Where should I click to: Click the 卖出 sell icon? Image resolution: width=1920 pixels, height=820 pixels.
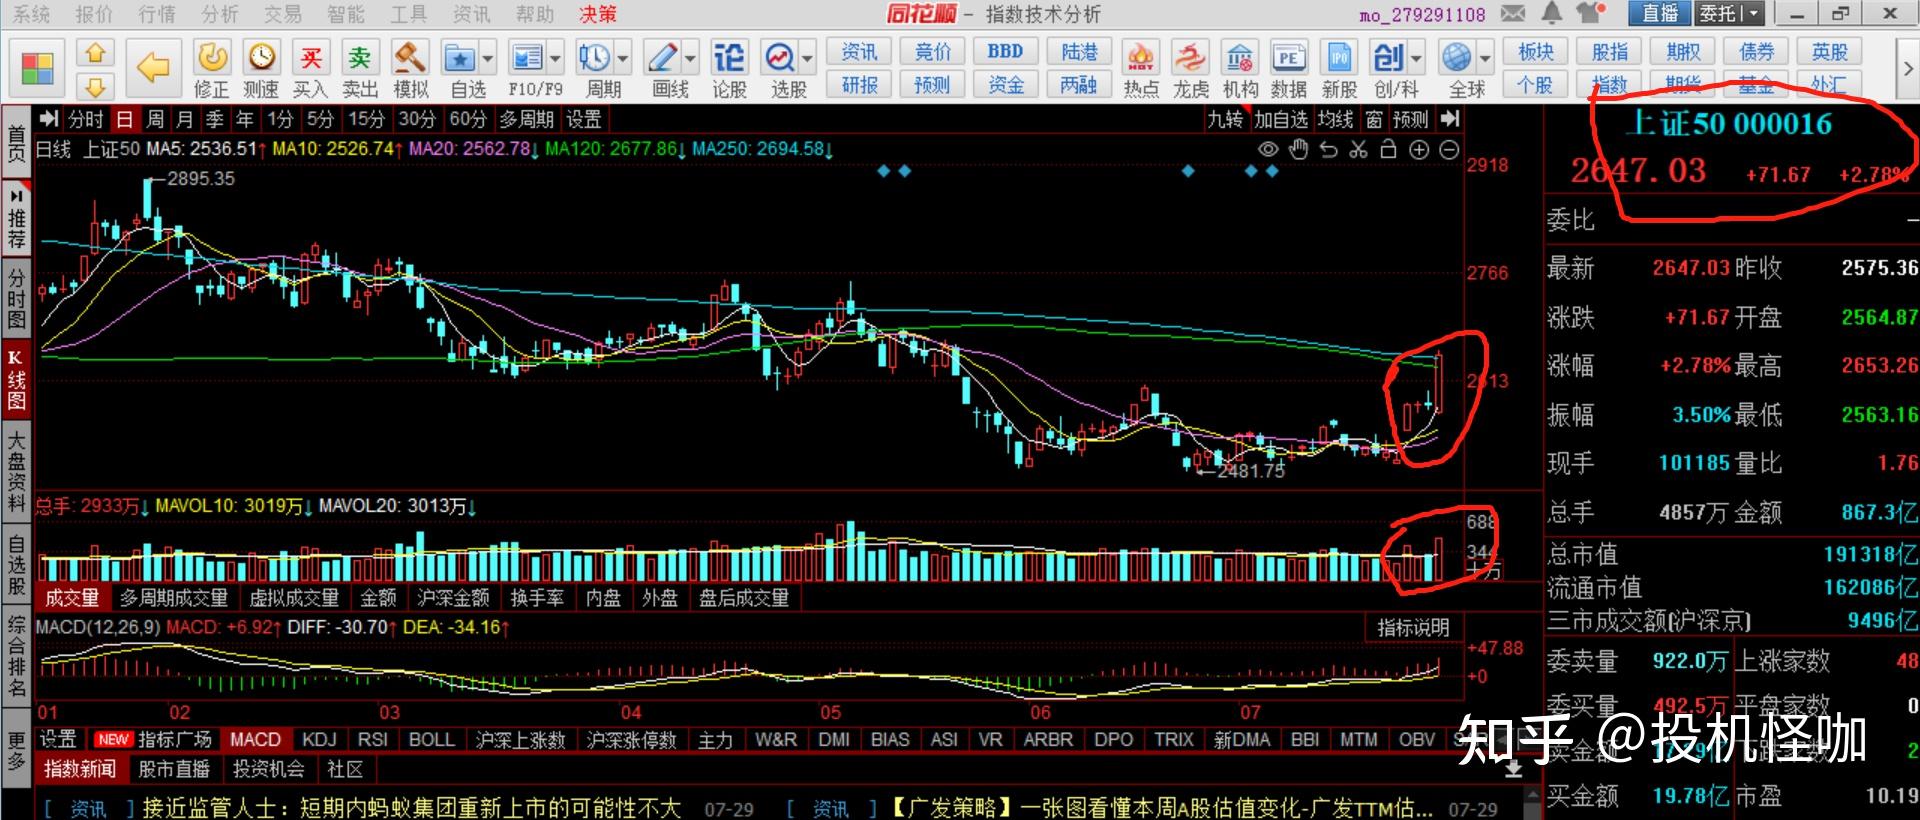pos(360,58)
